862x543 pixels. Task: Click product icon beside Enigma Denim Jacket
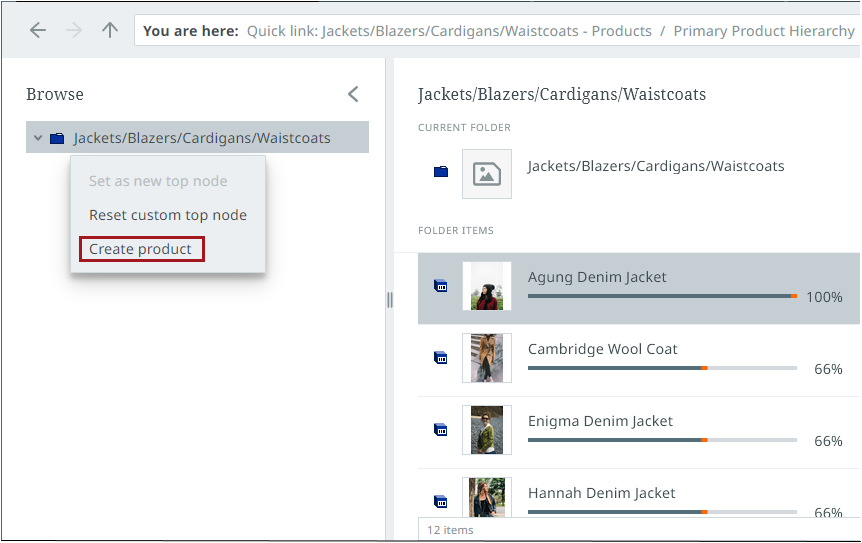coord(441,430)
